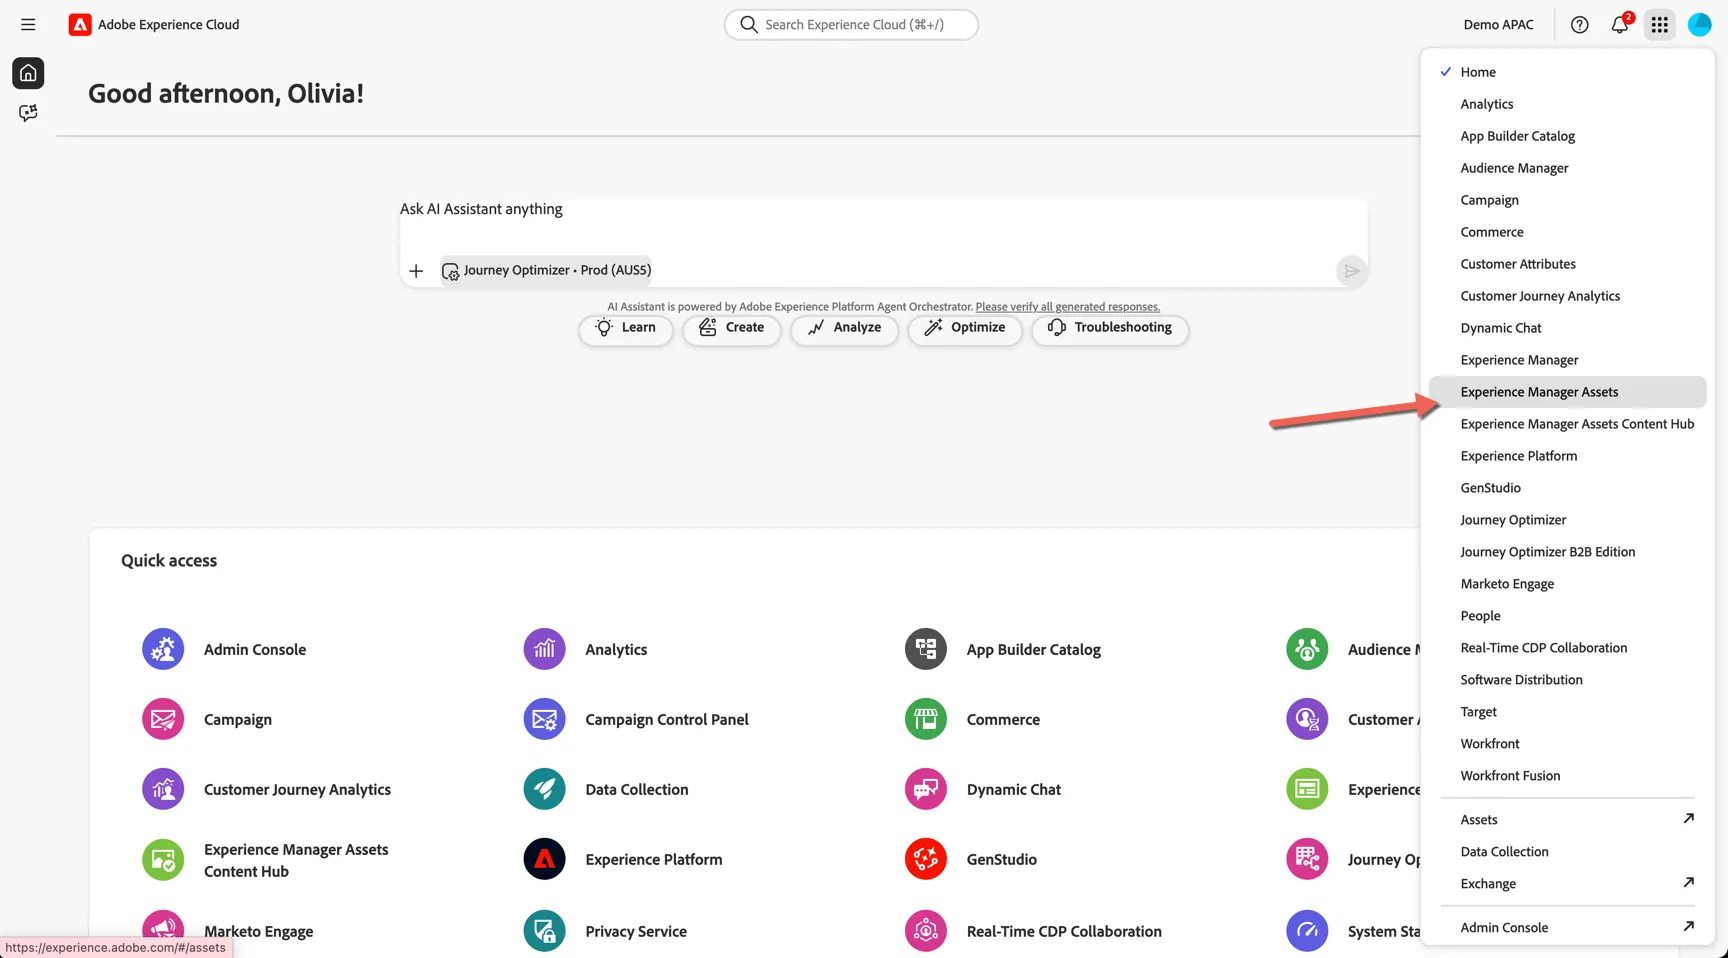Click the Analyze prompt button
Screen dimensions: 1728x958
click(x=844, y=328)
